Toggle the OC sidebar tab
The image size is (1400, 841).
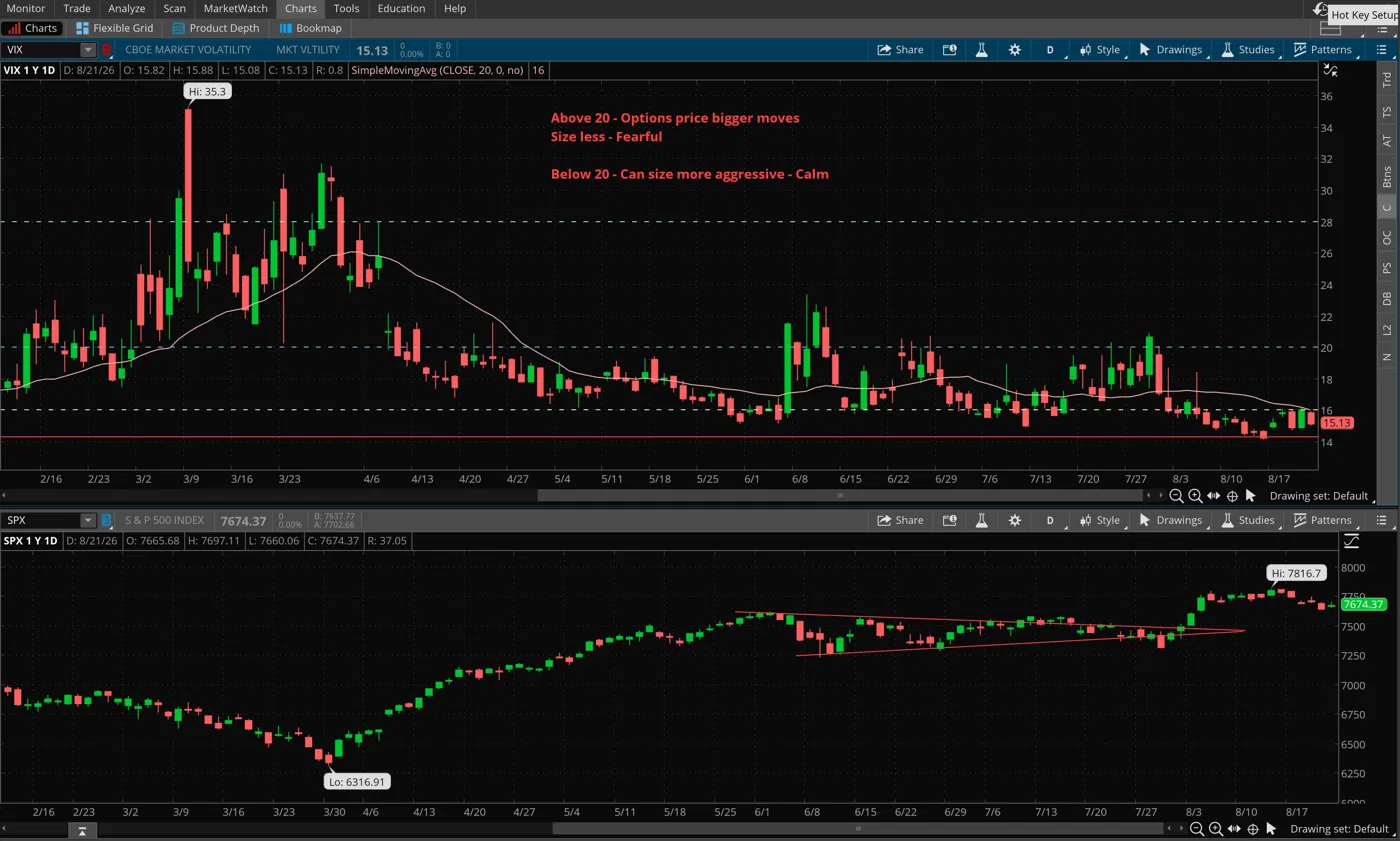click(x=1386, y=237)
